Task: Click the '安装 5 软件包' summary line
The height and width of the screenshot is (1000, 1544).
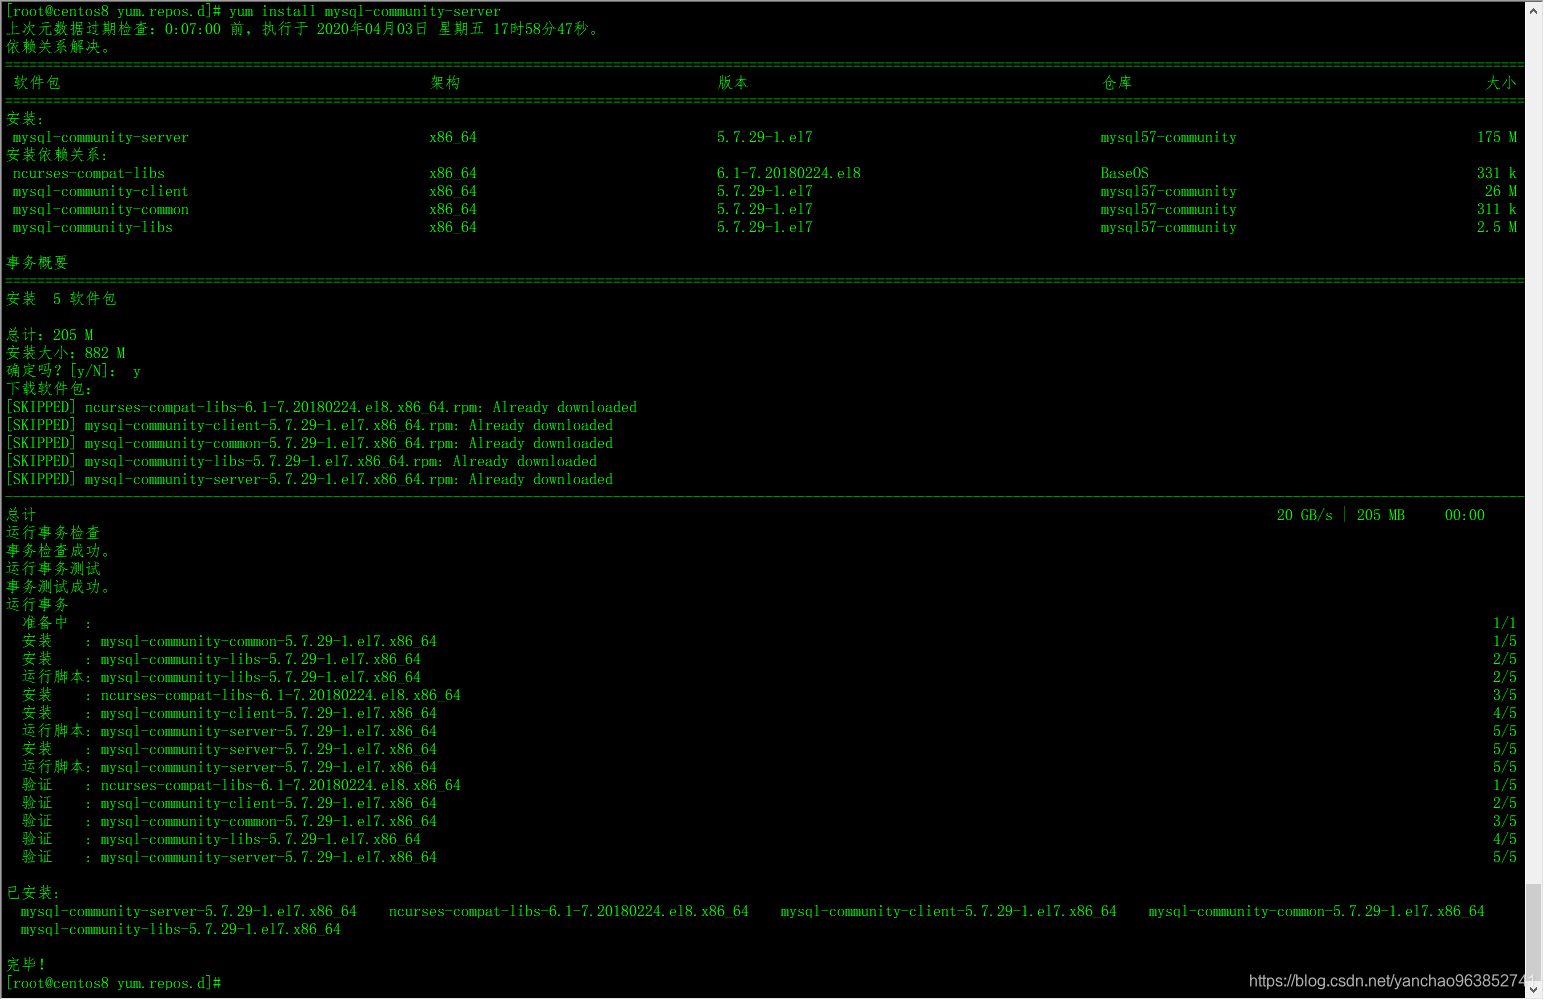Action: [x=61, y=299]
